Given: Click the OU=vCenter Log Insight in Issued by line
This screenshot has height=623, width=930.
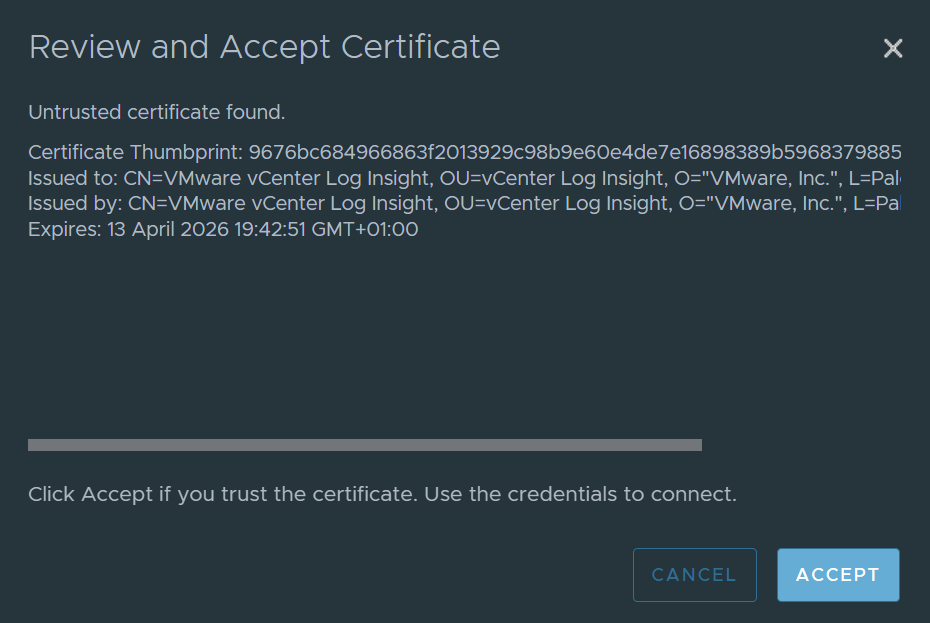Looking at the screenshot, I should click(558, 204).
